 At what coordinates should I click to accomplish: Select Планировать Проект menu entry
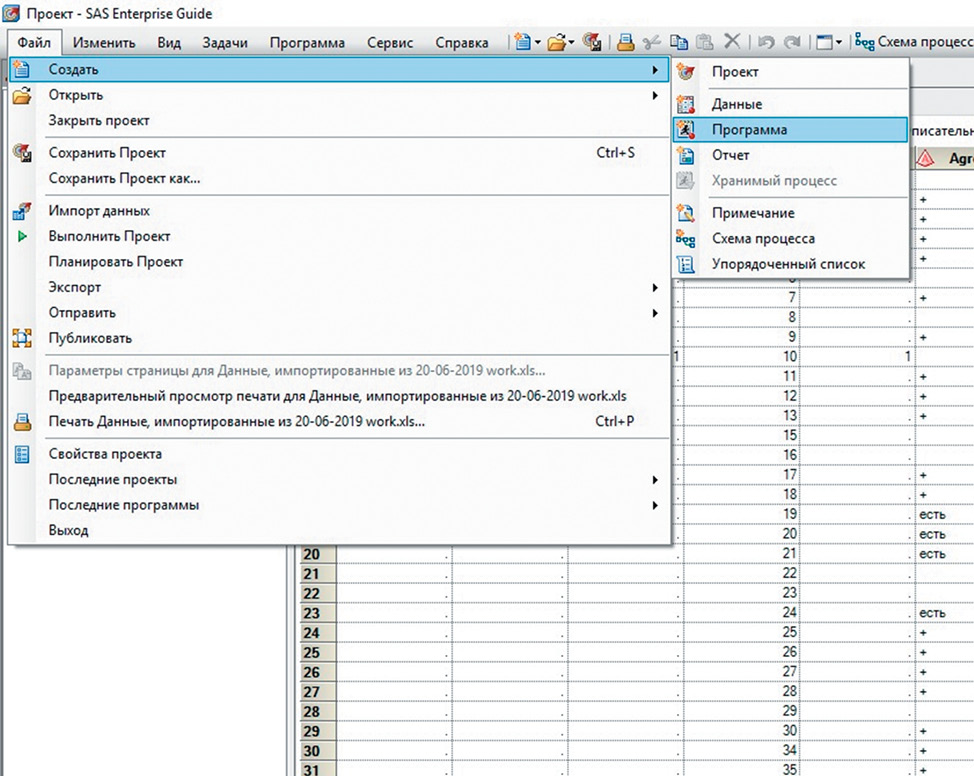click(116, 262)
